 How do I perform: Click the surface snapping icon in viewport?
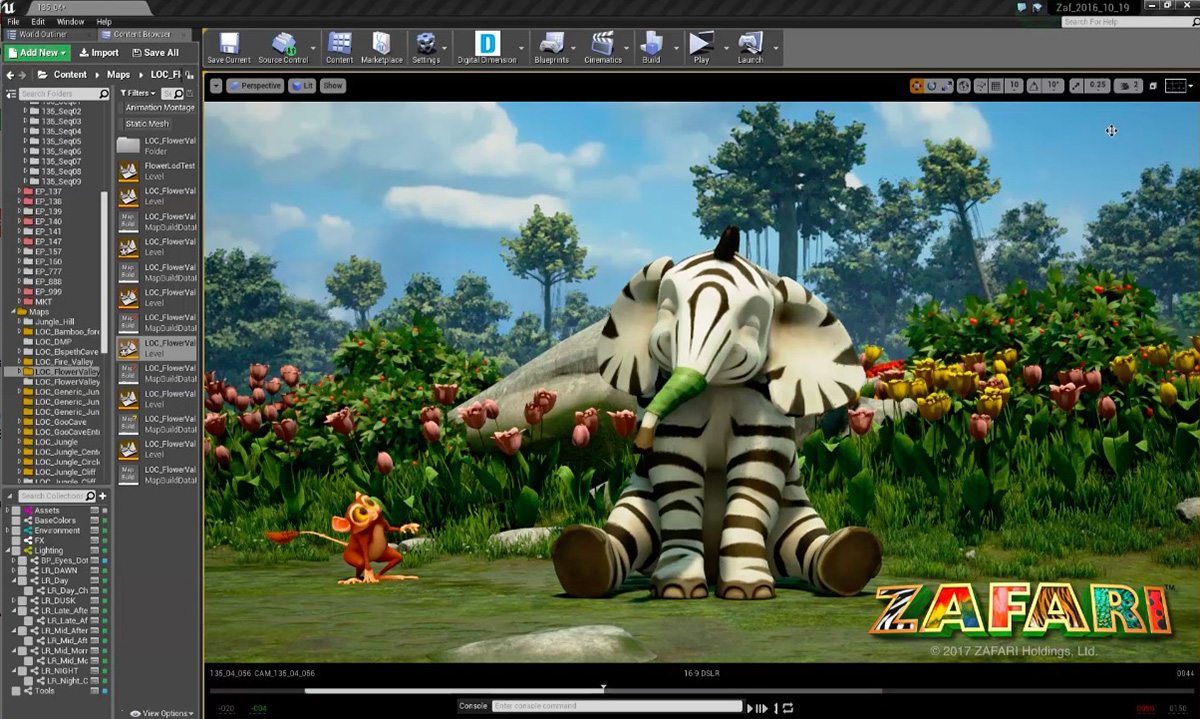pyautogui.click(x=981, y=86)
